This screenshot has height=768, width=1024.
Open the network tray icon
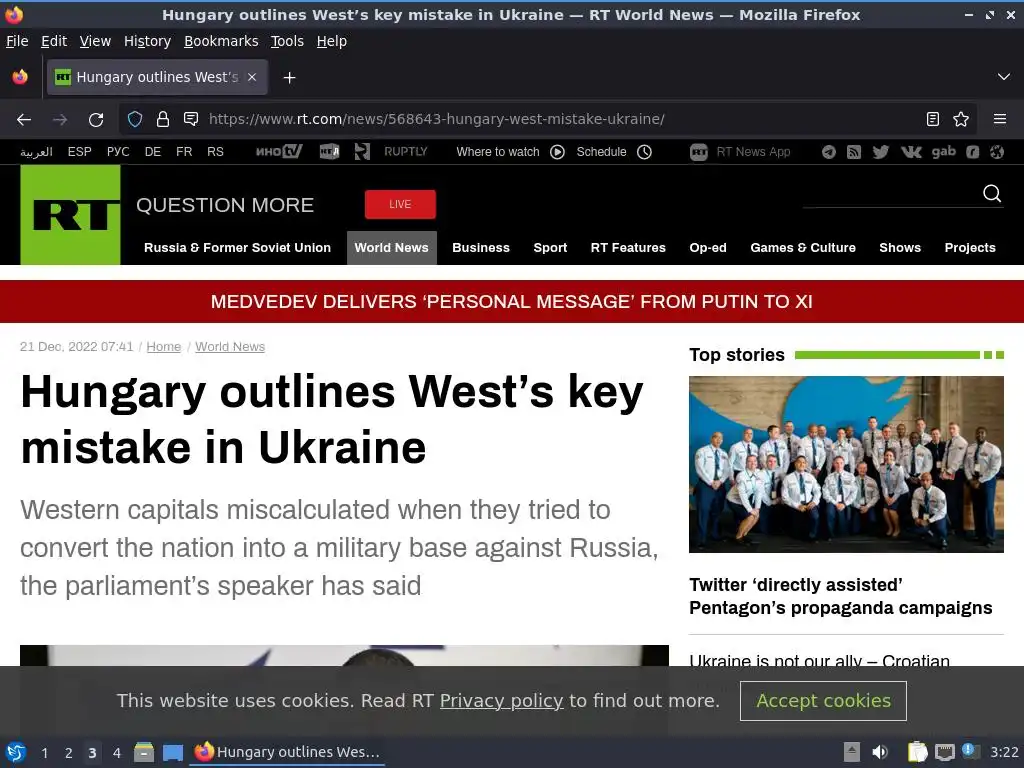[944, 752]
